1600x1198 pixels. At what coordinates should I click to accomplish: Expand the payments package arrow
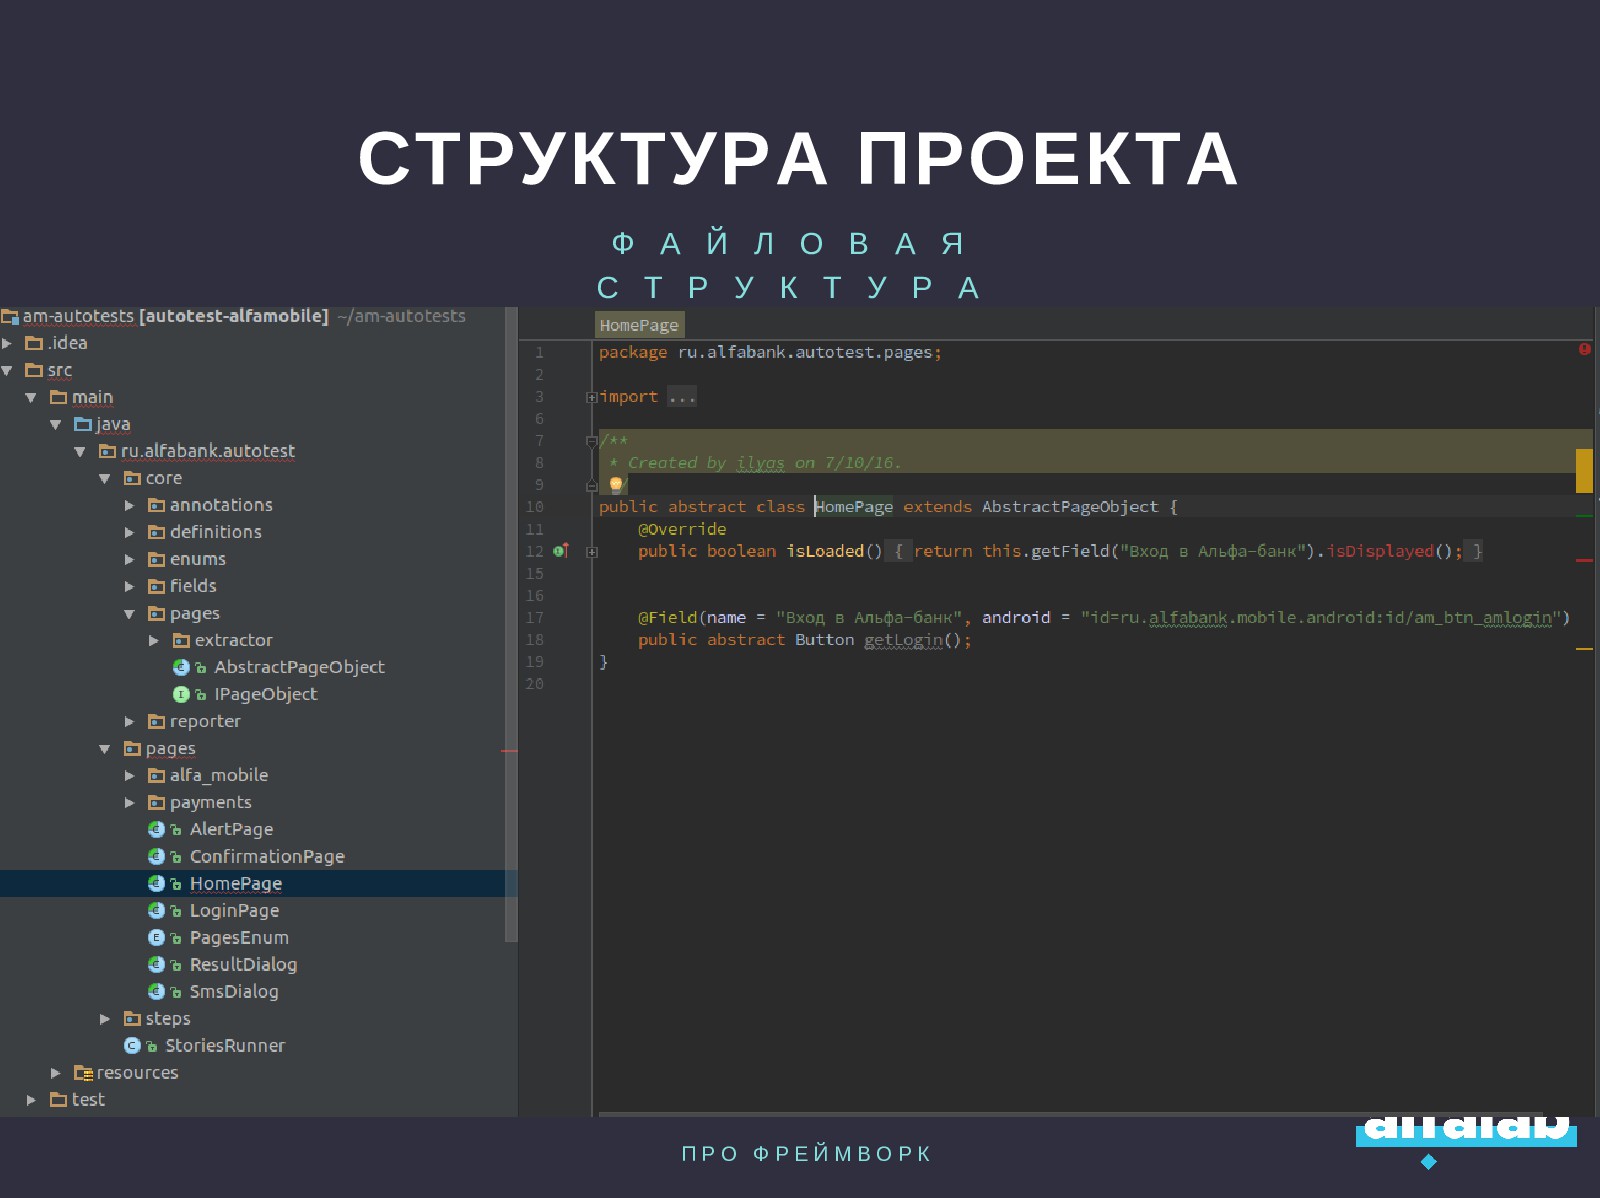(x=129, y=802)
